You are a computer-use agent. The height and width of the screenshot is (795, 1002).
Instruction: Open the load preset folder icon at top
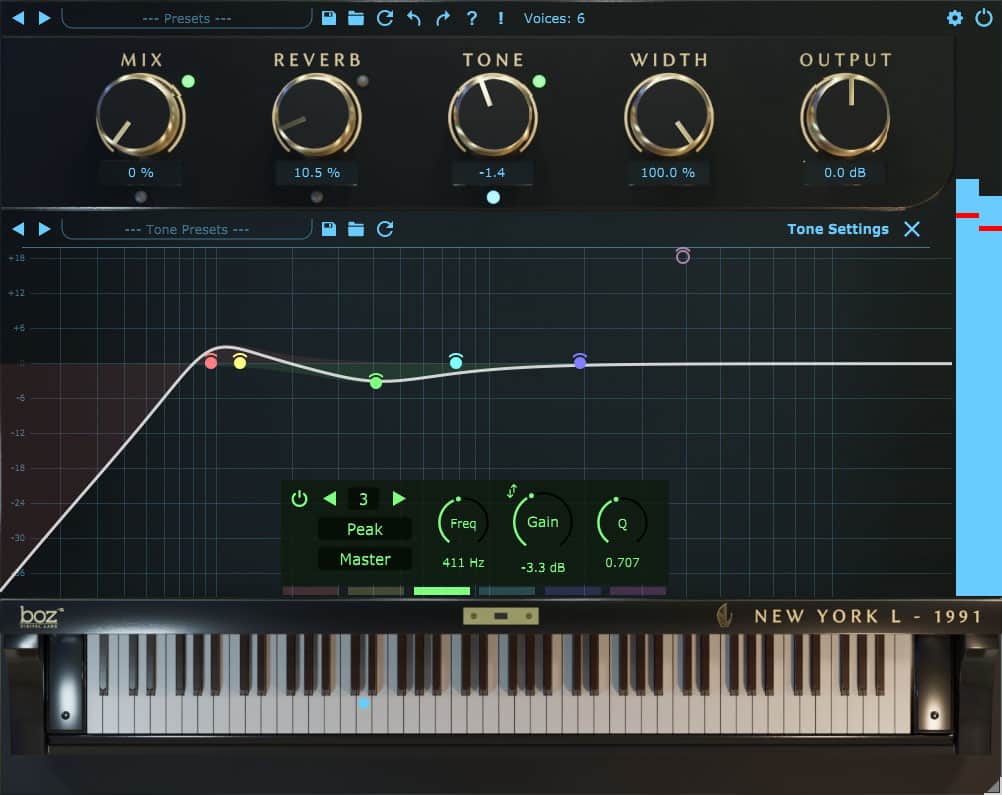coord(356,18)
